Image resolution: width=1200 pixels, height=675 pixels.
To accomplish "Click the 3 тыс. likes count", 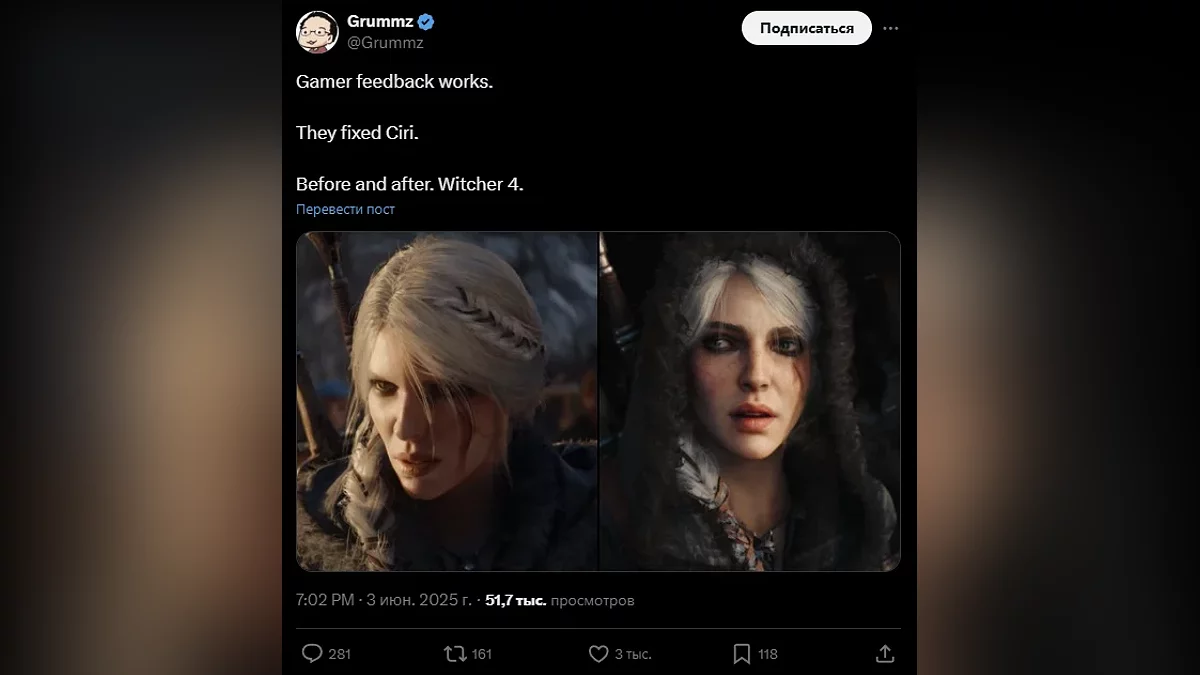I will pos(633,654).
